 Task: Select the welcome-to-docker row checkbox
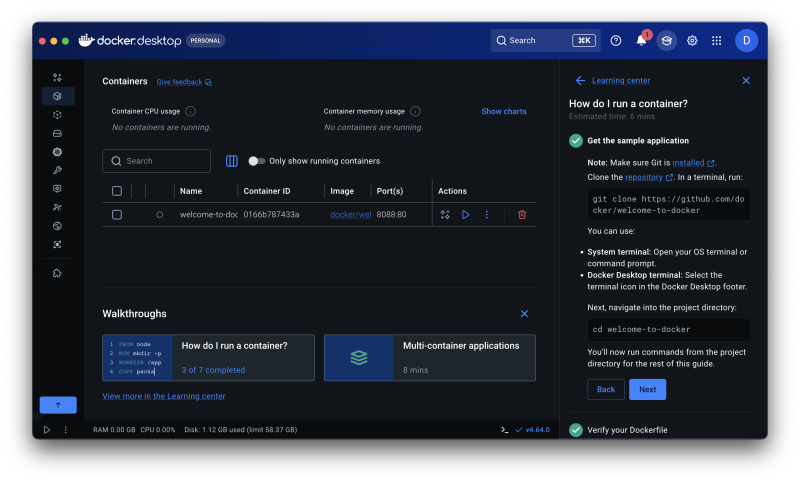[x=117, y=215]
